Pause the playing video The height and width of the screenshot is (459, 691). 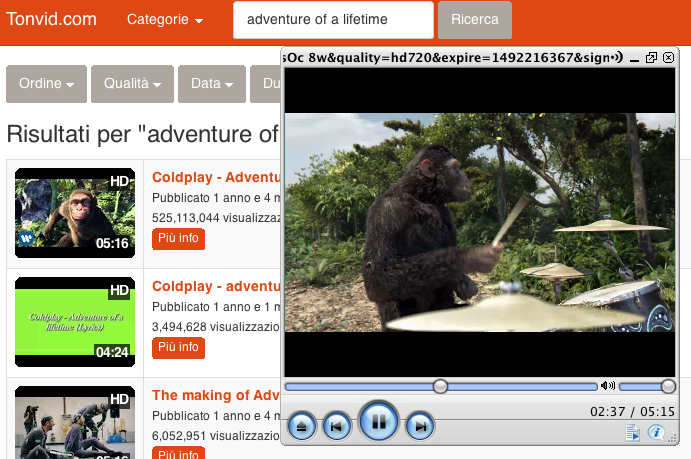tap(379, 422)
